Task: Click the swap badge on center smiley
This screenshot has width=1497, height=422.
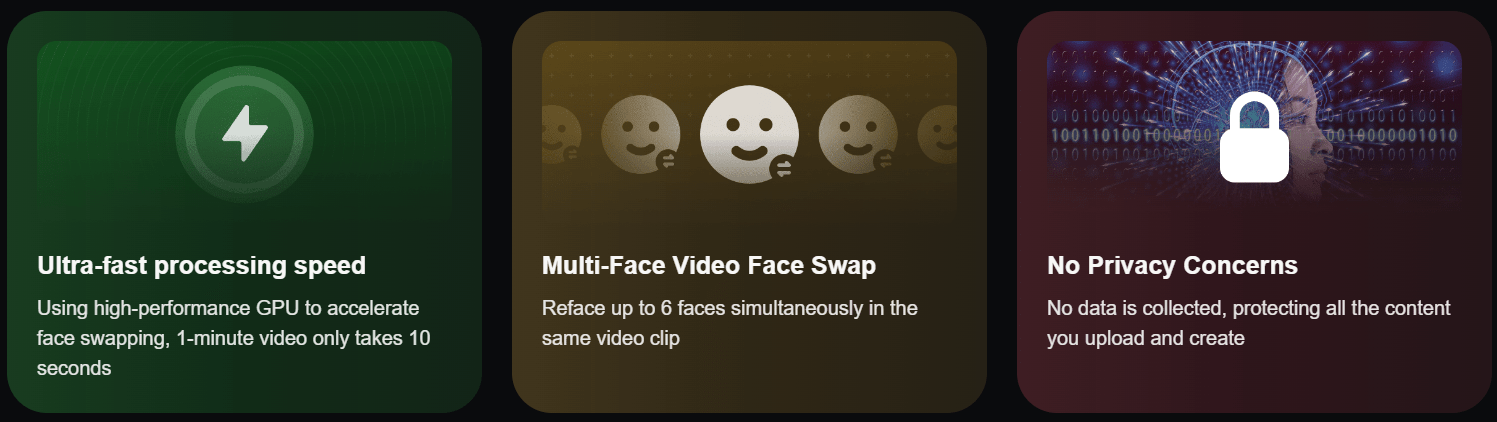Action: 783,168
